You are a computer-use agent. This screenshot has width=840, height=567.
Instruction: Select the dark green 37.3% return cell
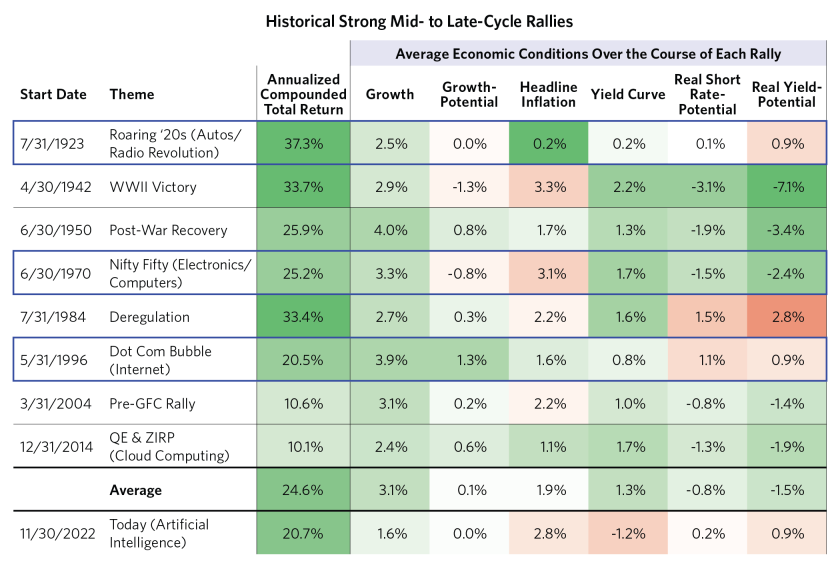pos(304,143)
